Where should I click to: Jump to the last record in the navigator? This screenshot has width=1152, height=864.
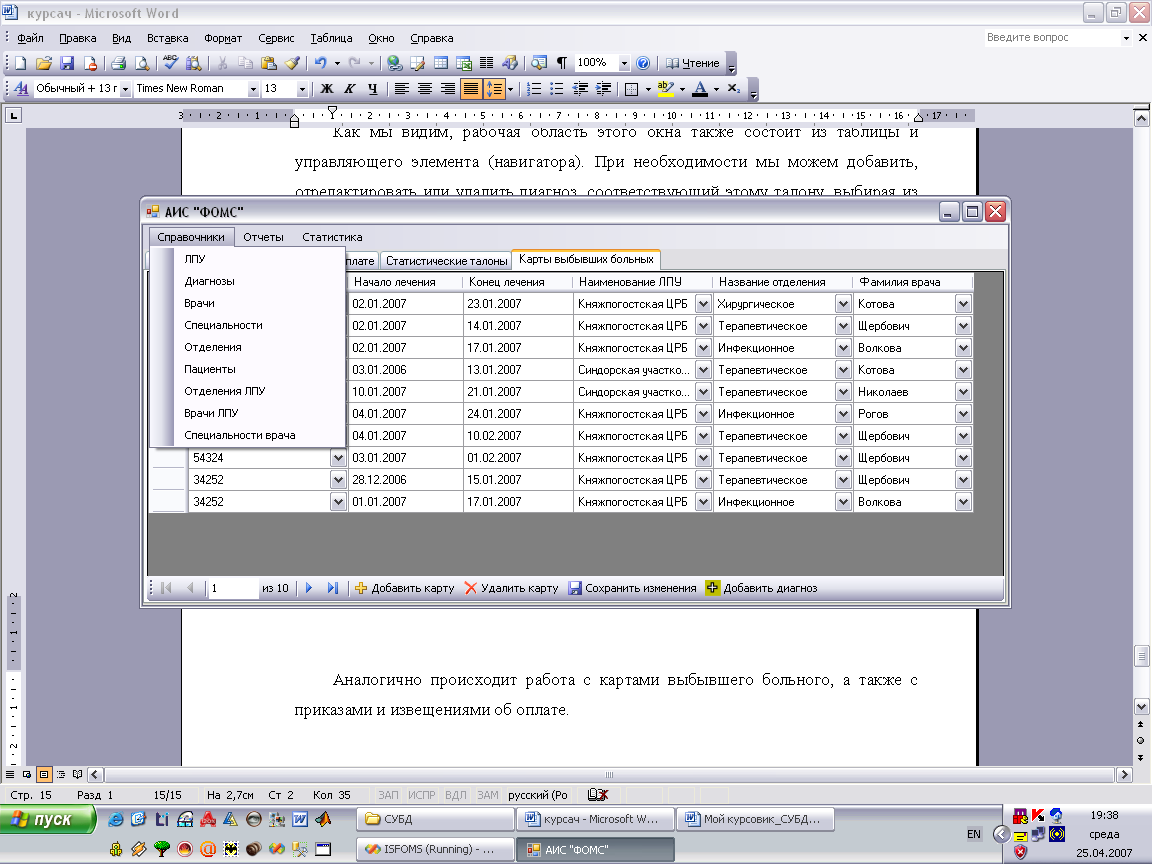point(333,588)
